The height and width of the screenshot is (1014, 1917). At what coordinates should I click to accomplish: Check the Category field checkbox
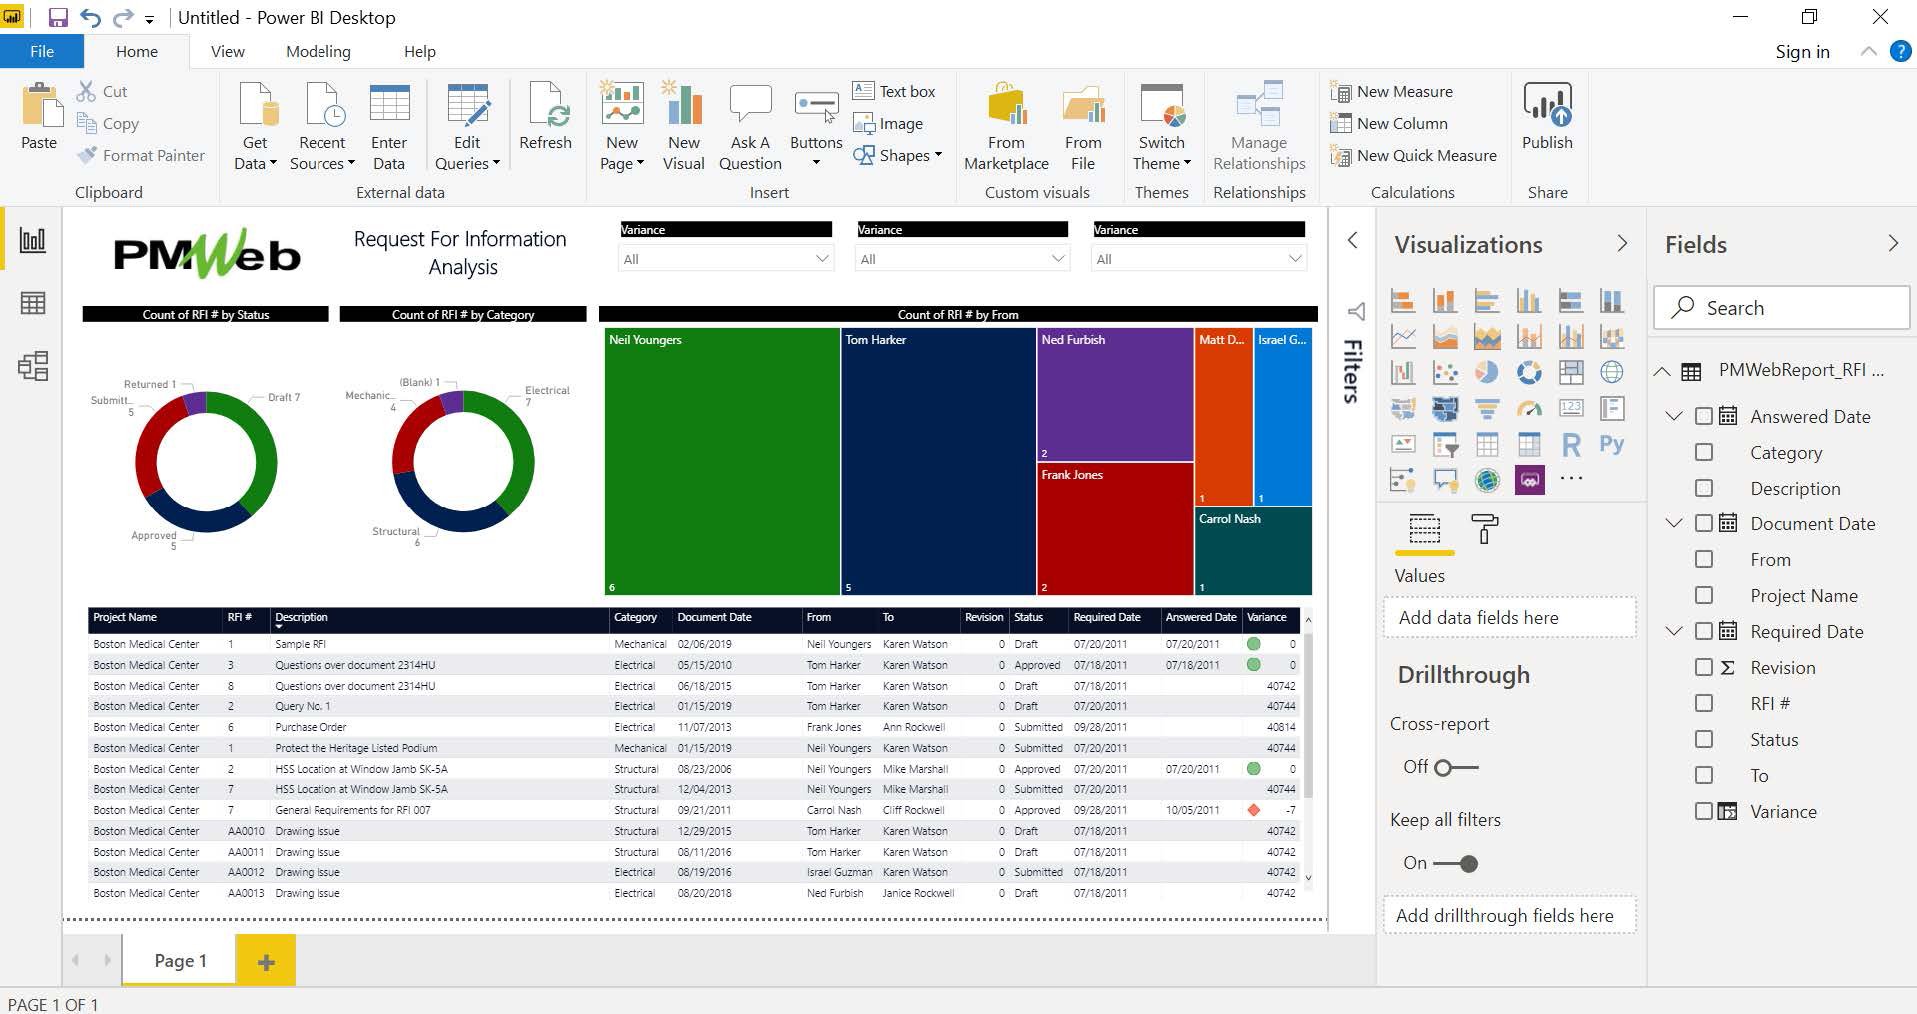coord(1704,452)
